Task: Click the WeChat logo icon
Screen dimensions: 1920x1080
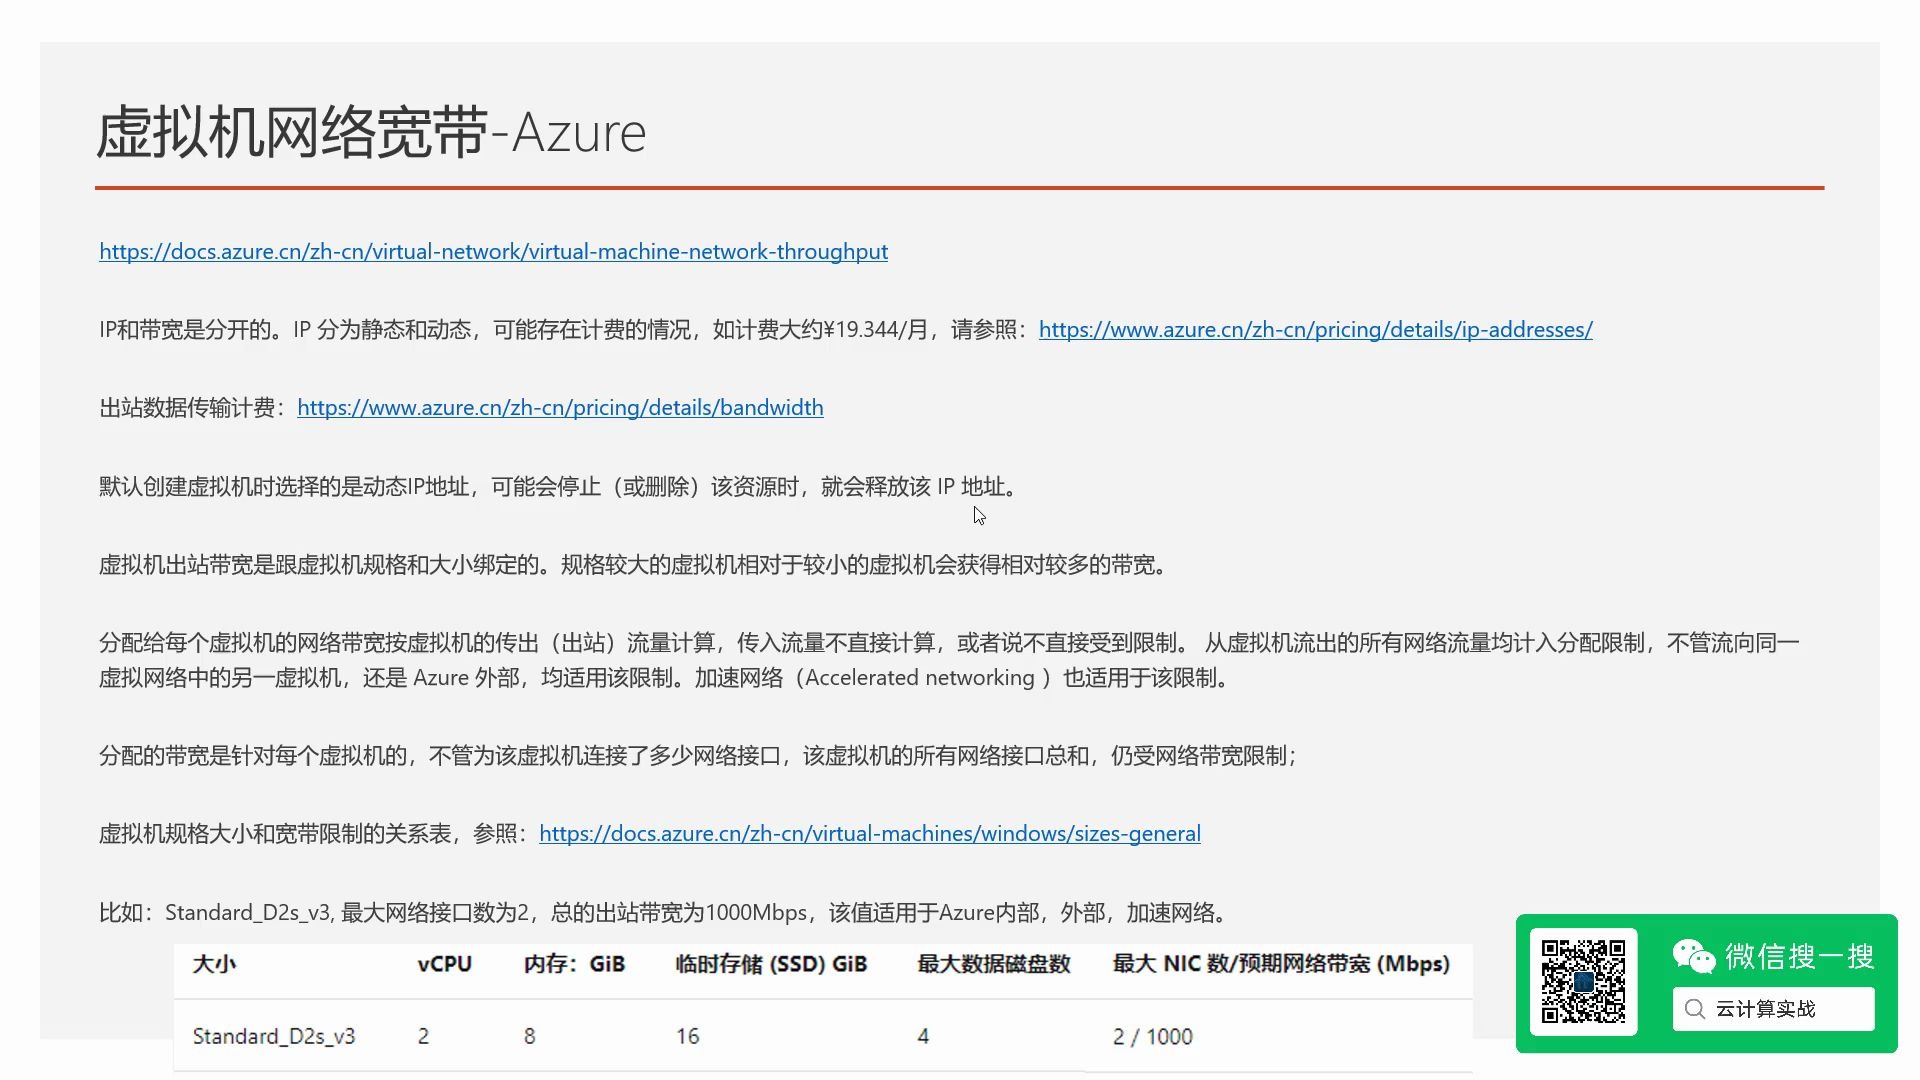Action: [1693, 956]
